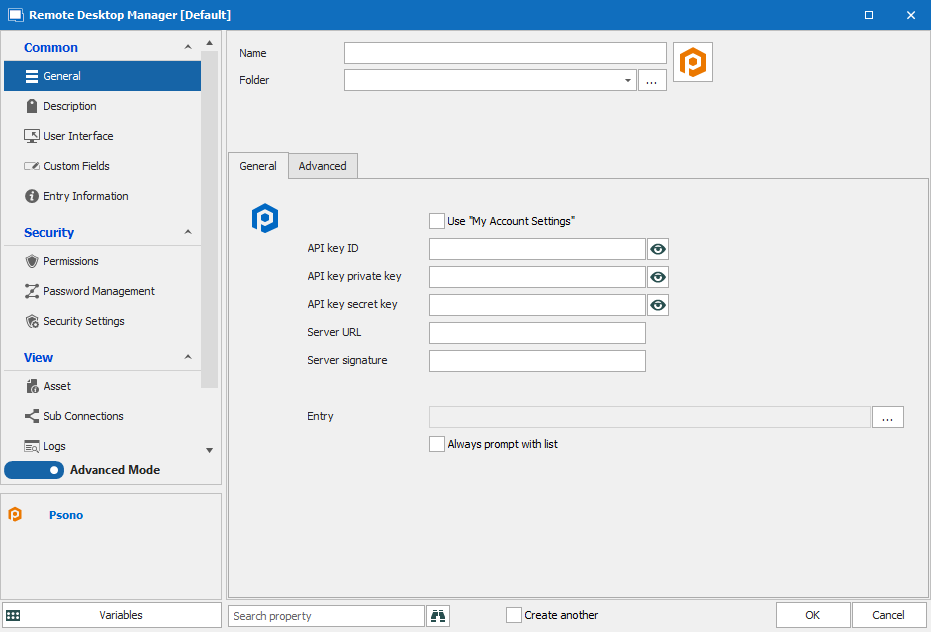Open the Password Management section
The height and width of the screenshot is (632, 931).
pyautogui.click(x=98, y=291)
